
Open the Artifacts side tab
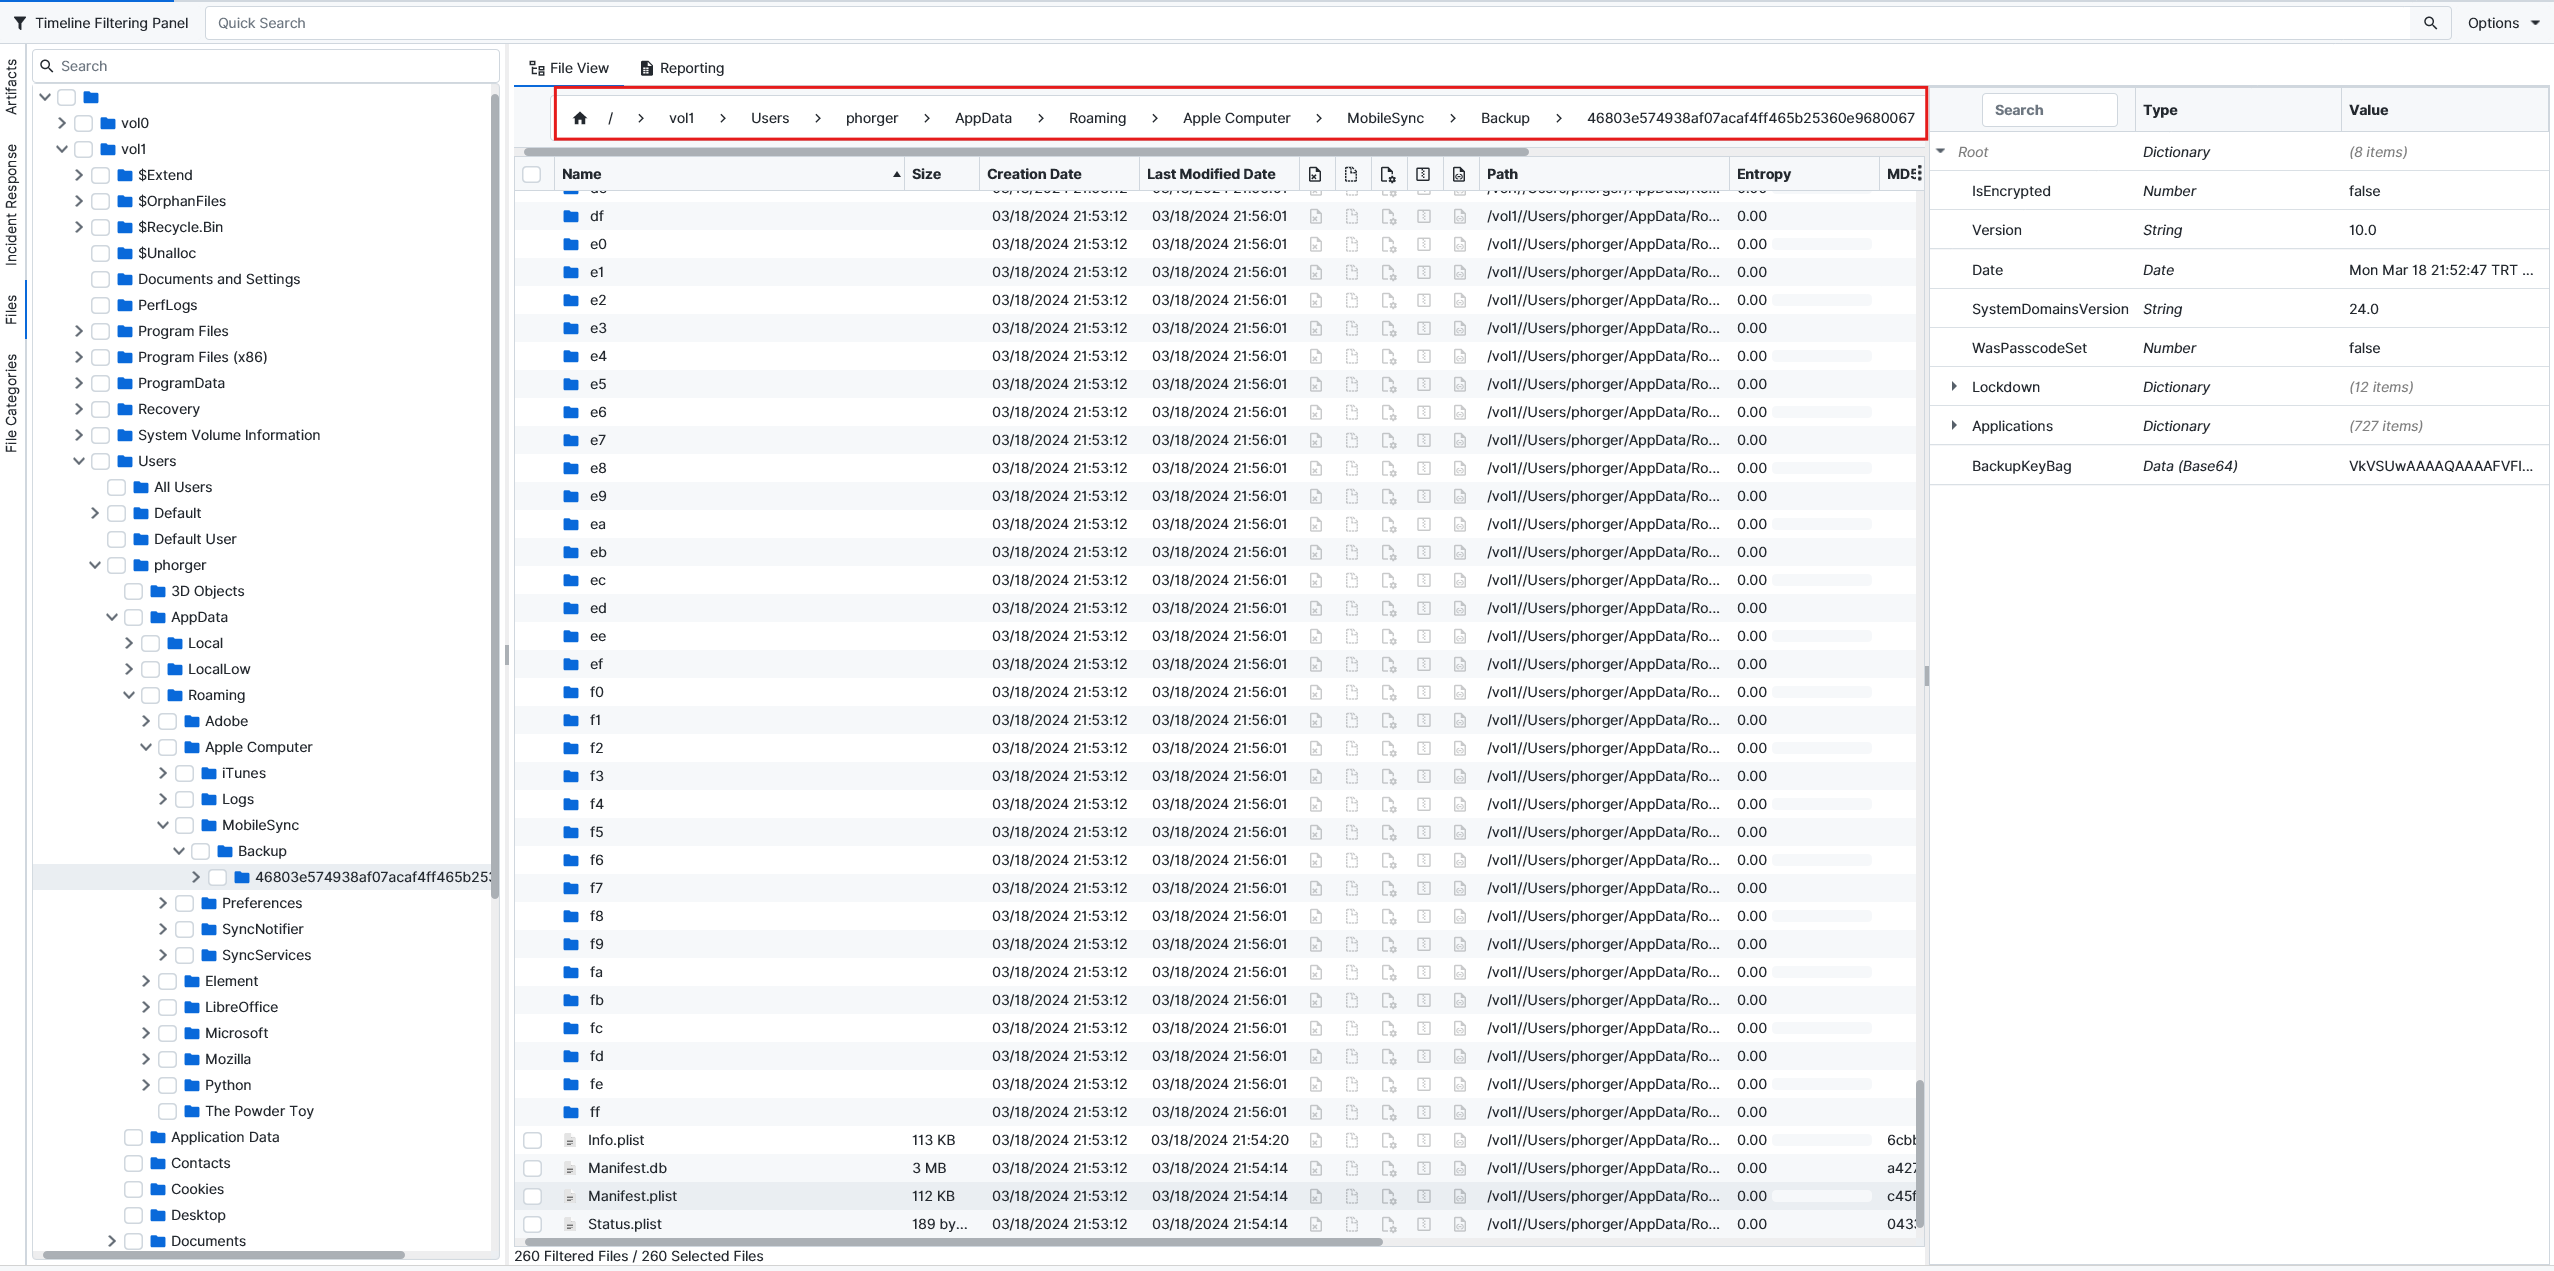[12, 87]
